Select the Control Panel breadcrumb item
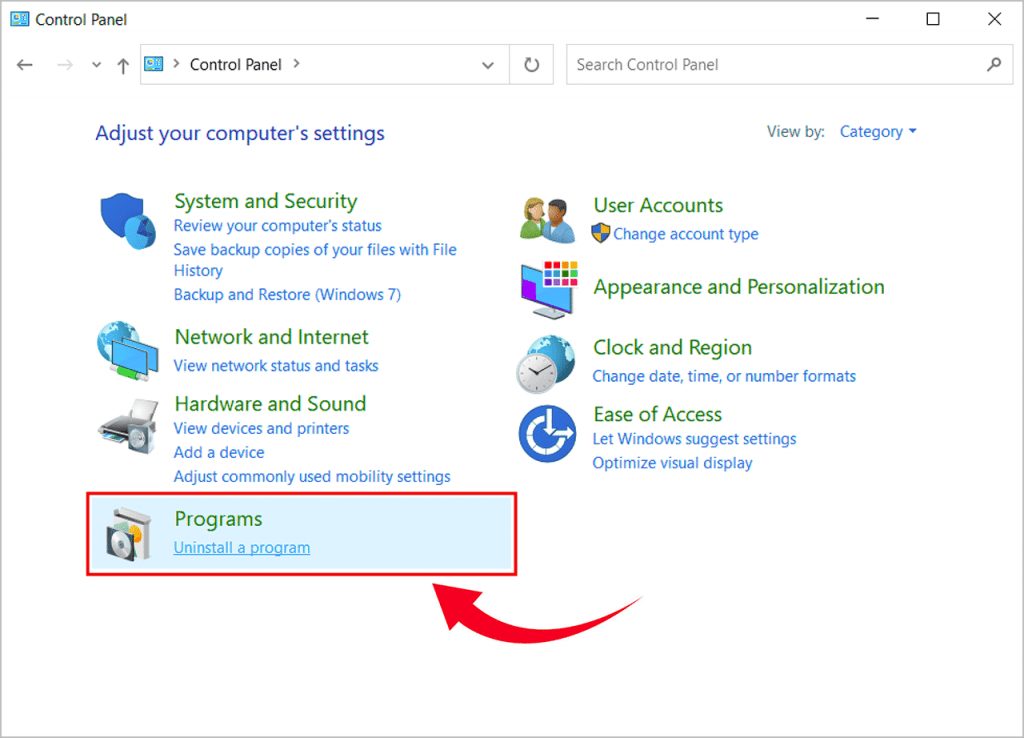The width and height of the screenshot is (1024, 738). pos(236,65)
